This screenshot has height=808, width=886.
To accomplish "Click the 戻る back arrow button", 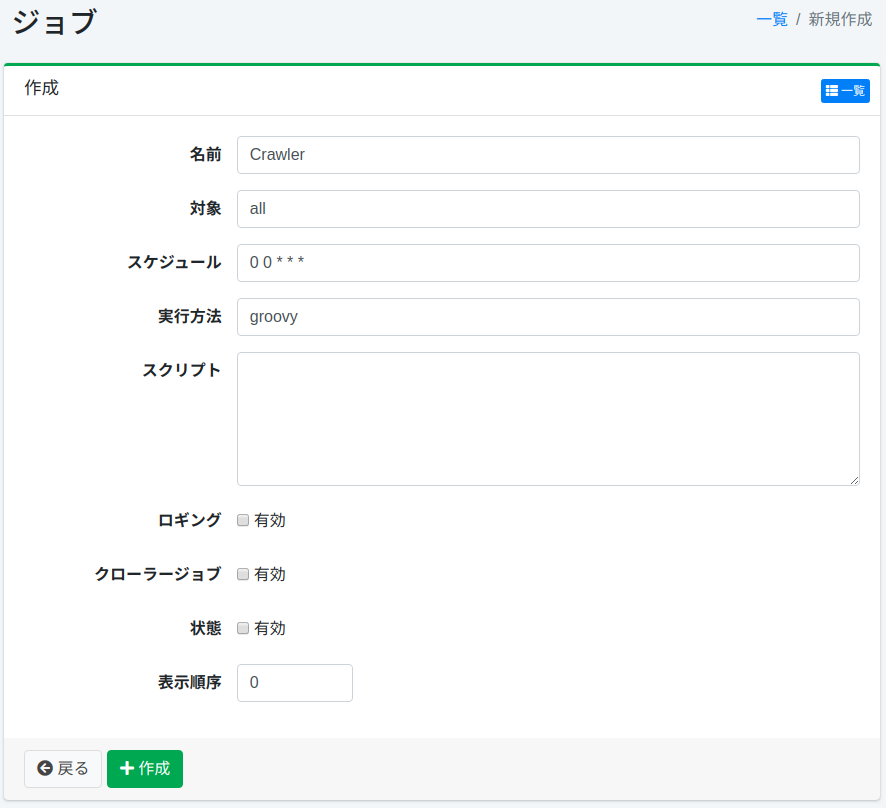I will coord(63,769).
